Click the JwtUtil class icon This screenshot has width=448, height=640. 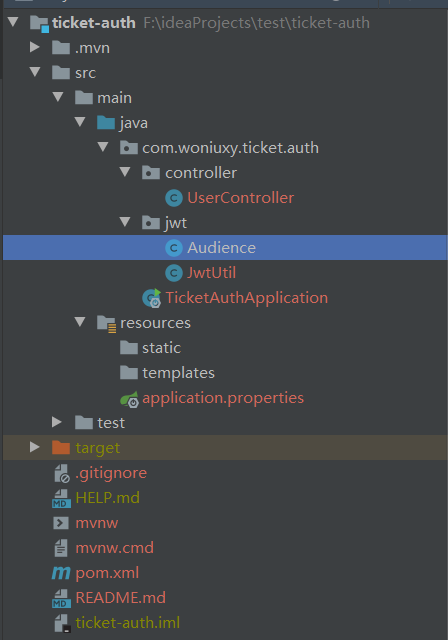pyautogui.click(x=174, y=273)
